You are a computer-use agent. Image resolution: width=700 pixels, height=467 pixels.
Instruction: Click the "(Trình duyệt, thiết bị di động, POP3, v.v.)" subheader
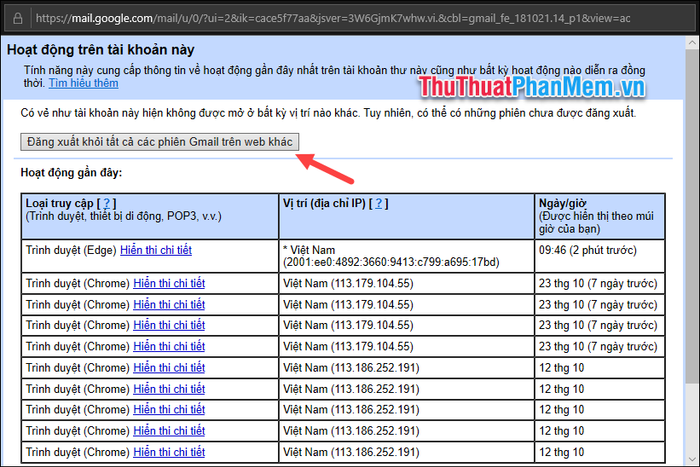(124, 217)
